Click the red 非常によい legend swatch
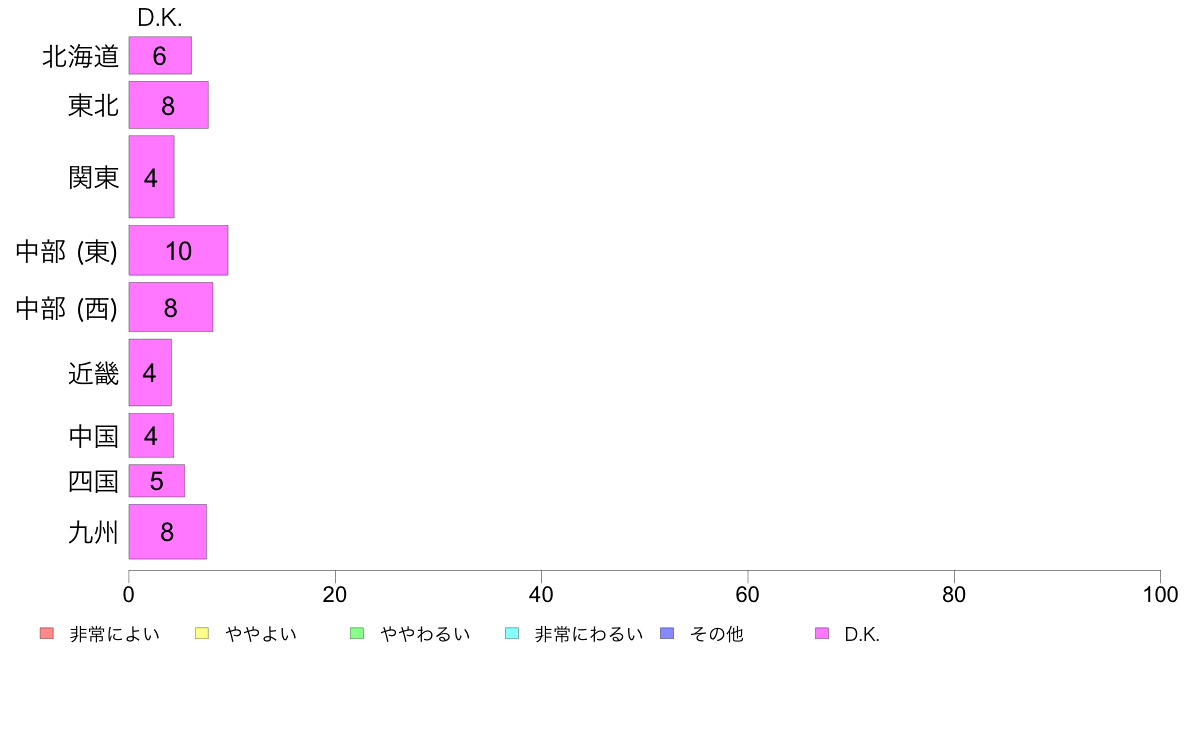Image resolution: width=1188 pixels, height=736 pixels. tap(47, 634)
